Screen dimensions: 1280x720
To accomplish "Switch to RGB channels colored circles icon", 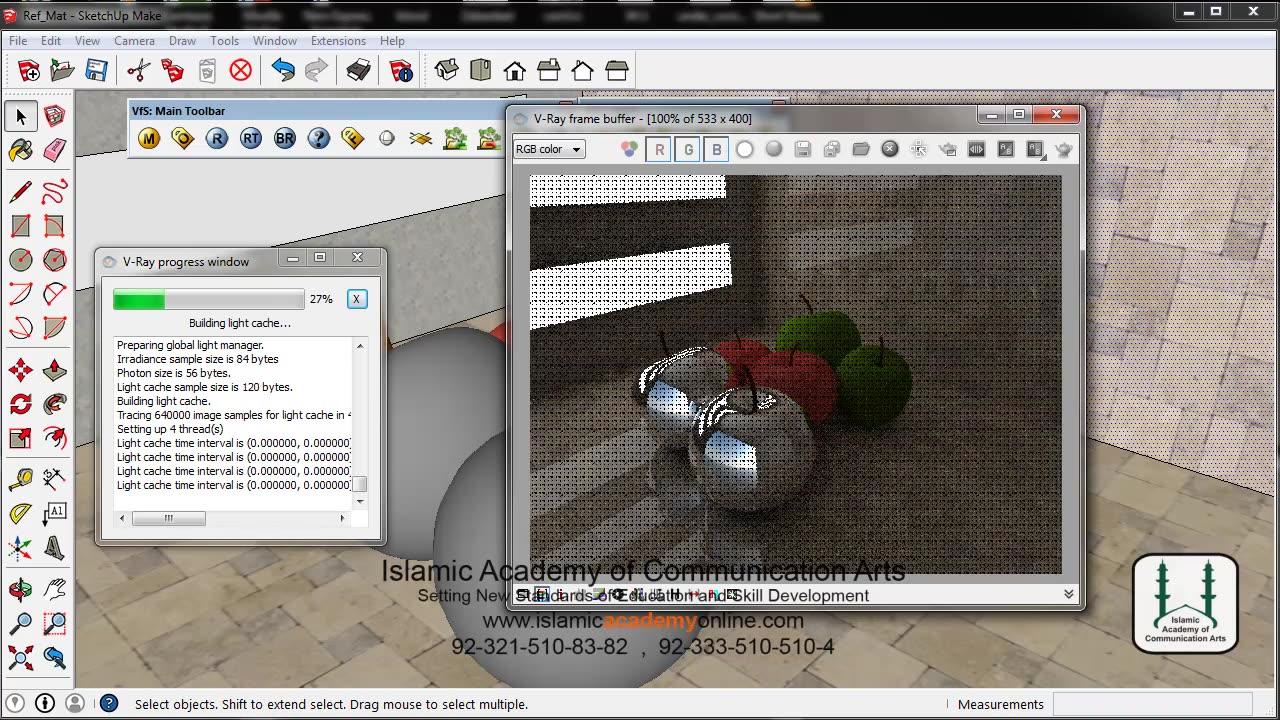I will [x=629, y=149].
